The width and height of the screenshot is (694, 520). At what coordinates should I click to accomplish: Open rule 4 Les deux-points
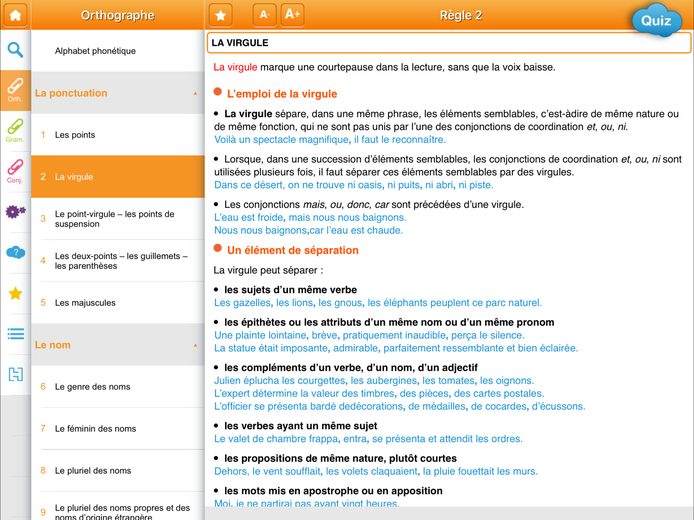click(x=118, y=261)
